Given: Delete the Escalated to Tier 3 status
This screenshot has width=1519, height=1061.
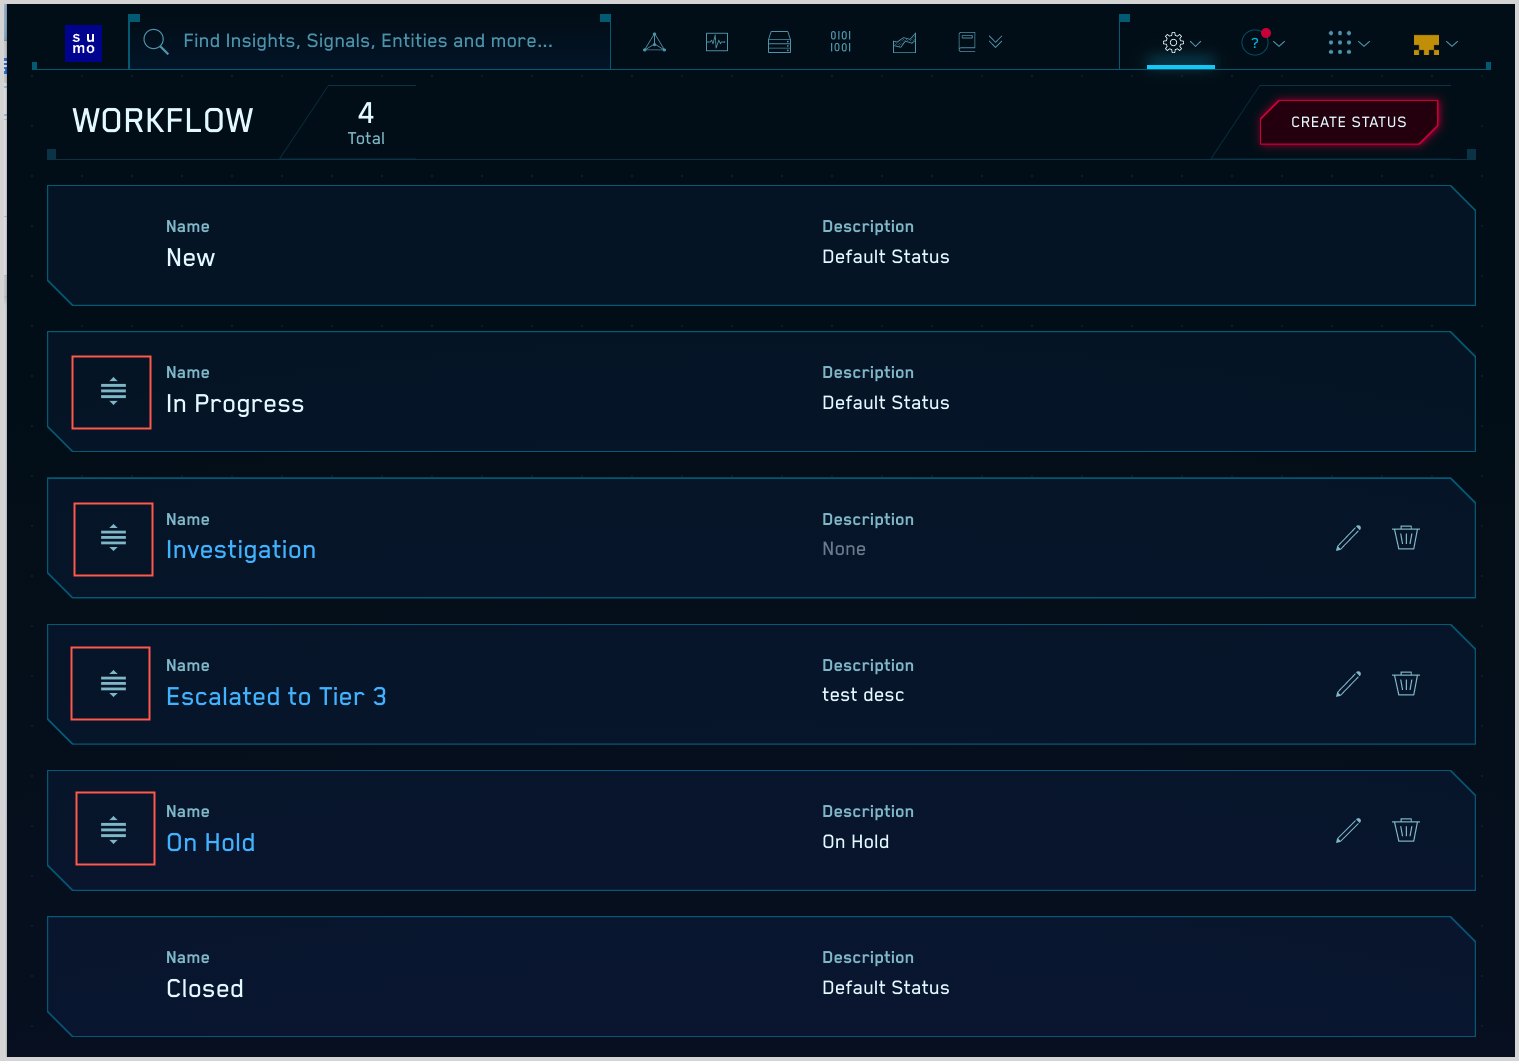Looking at the screenshot, I should tap(1405, 684).
